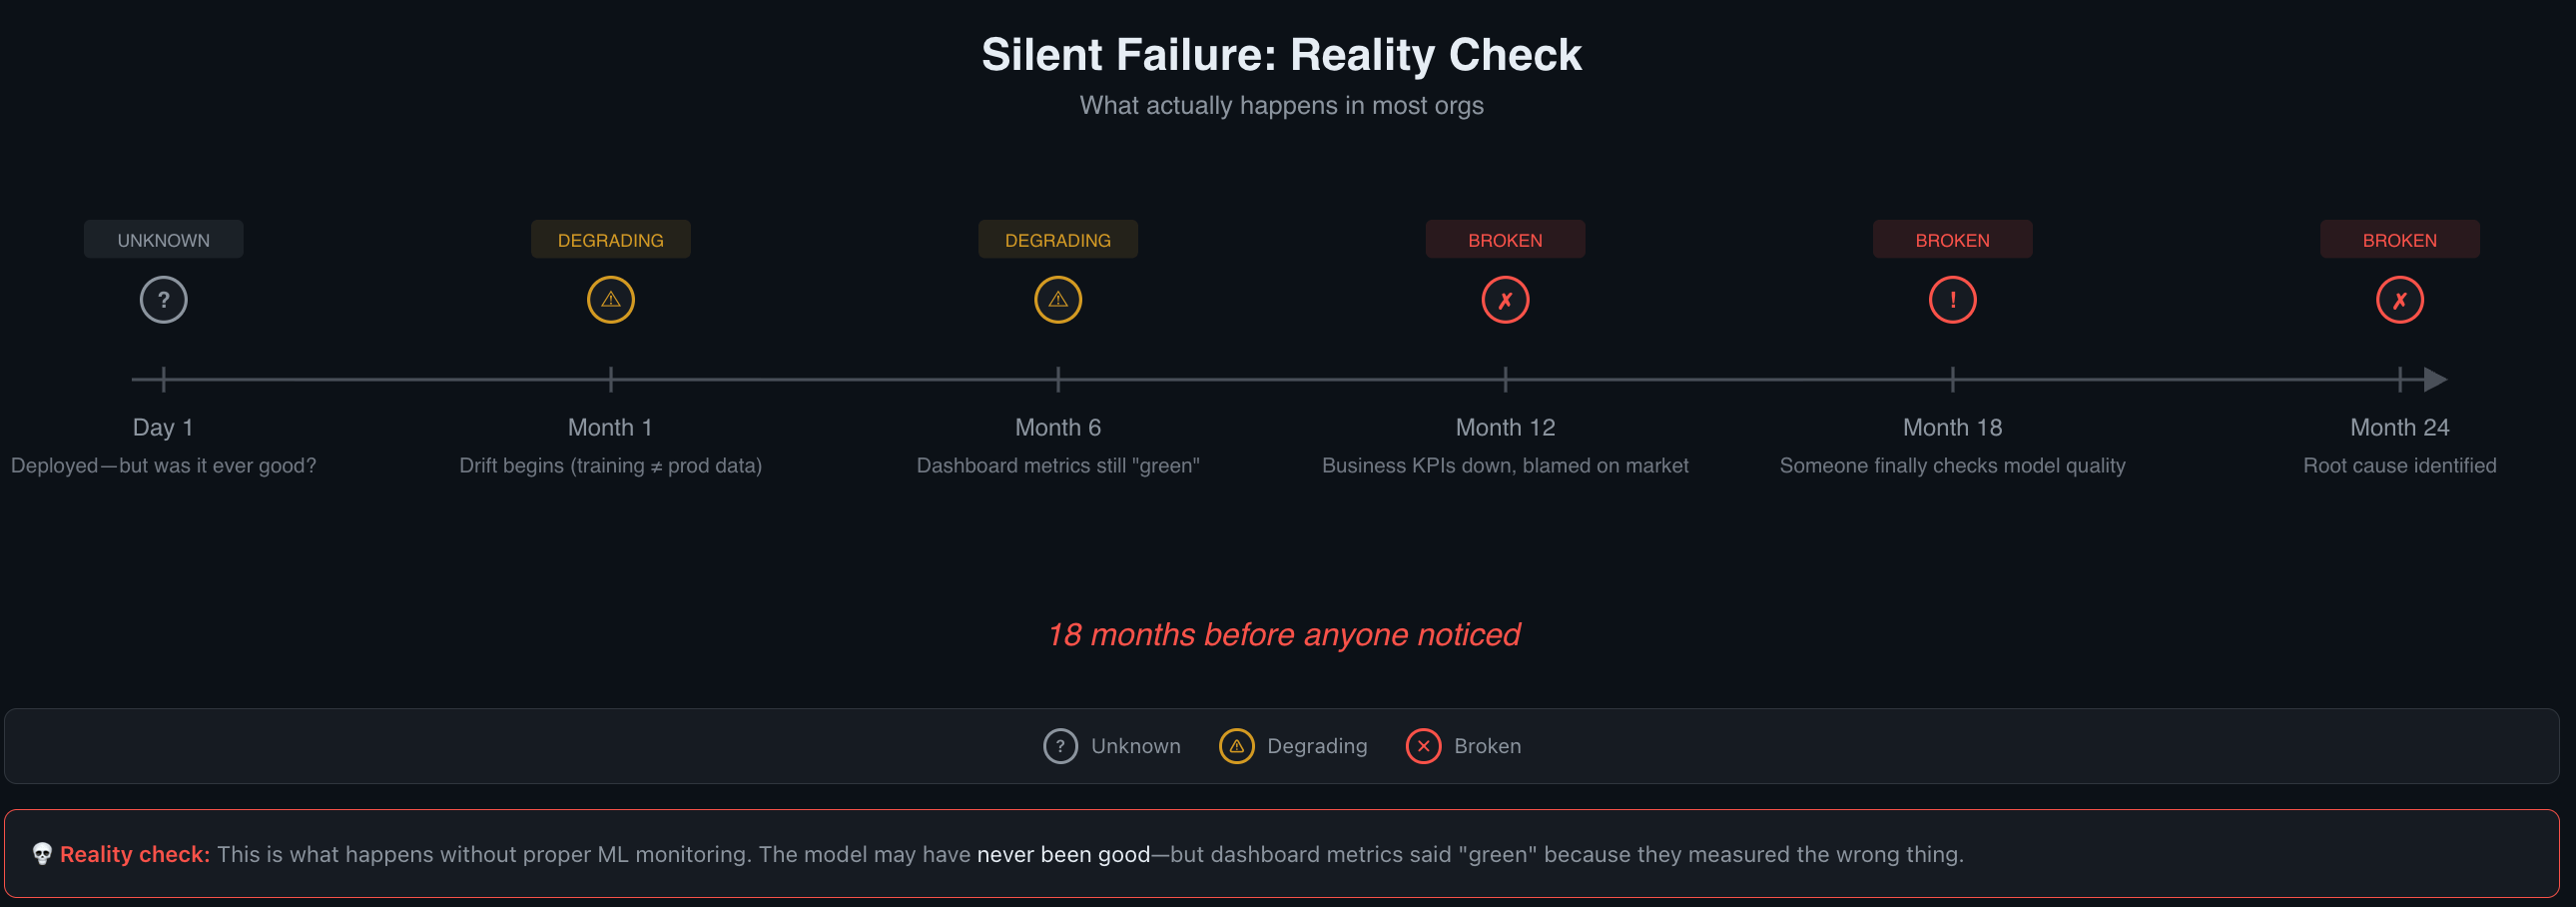Click the question mark icon above Day 1
This screenshot has height=907, width=2576.
163,300
